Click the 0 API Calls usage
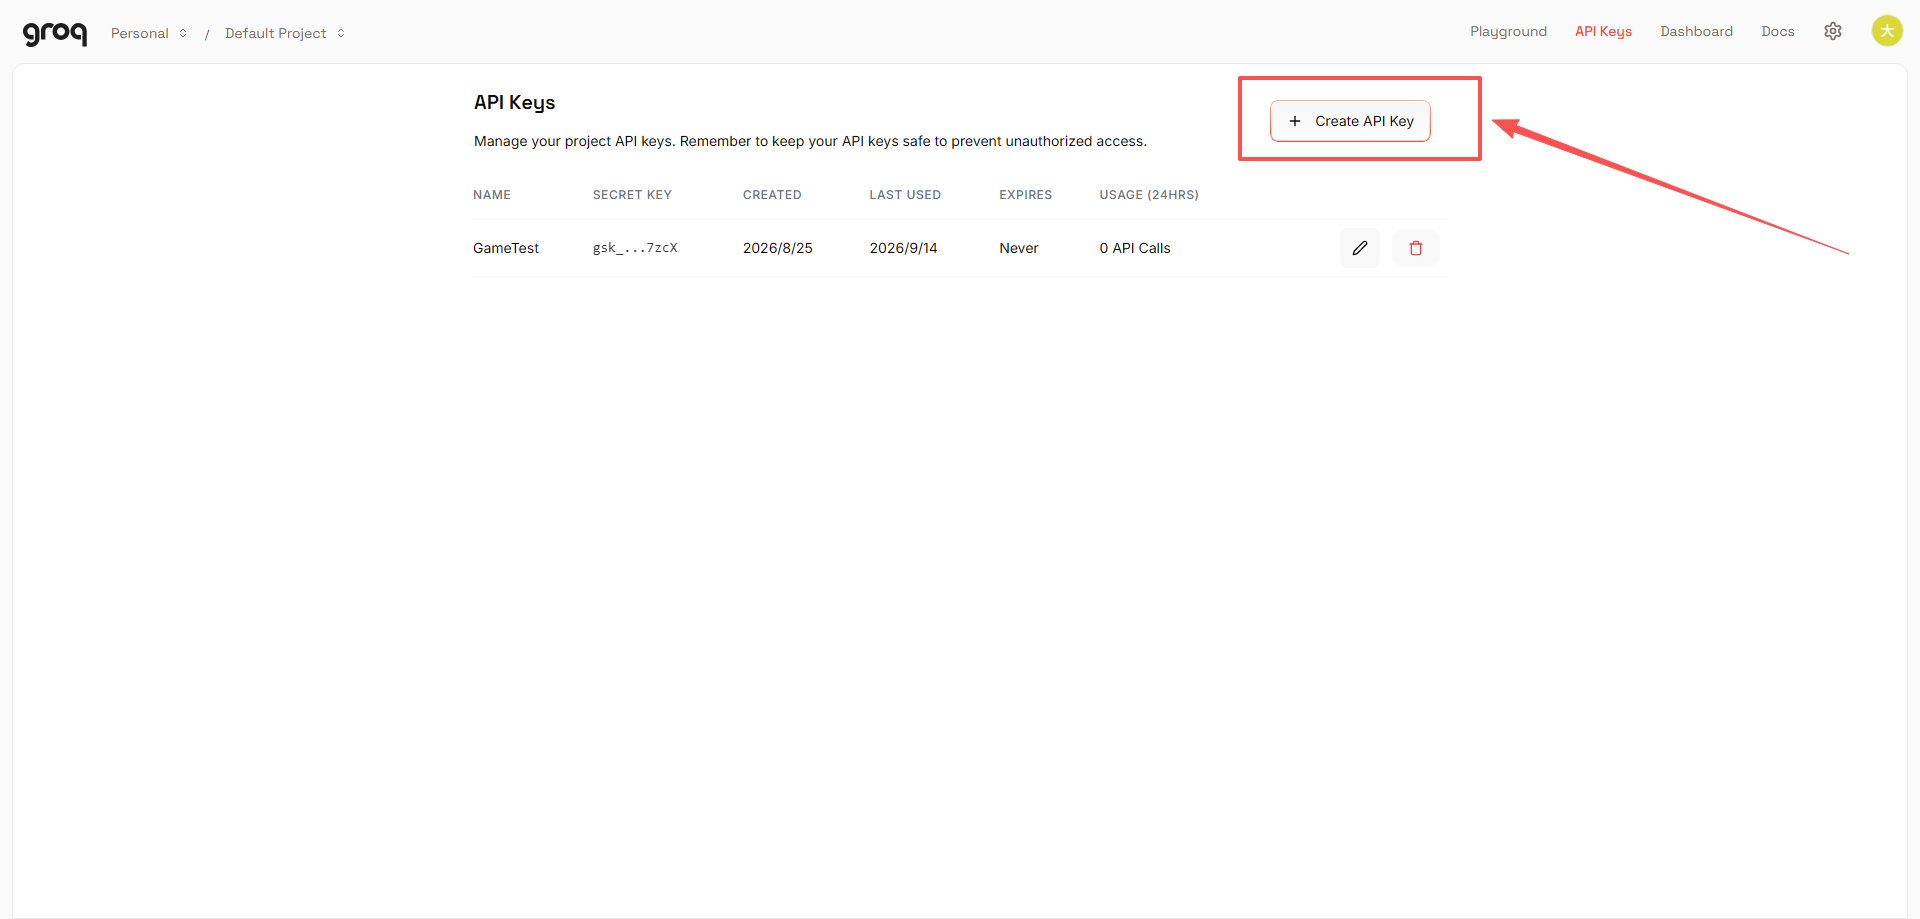 [1135, 248]
